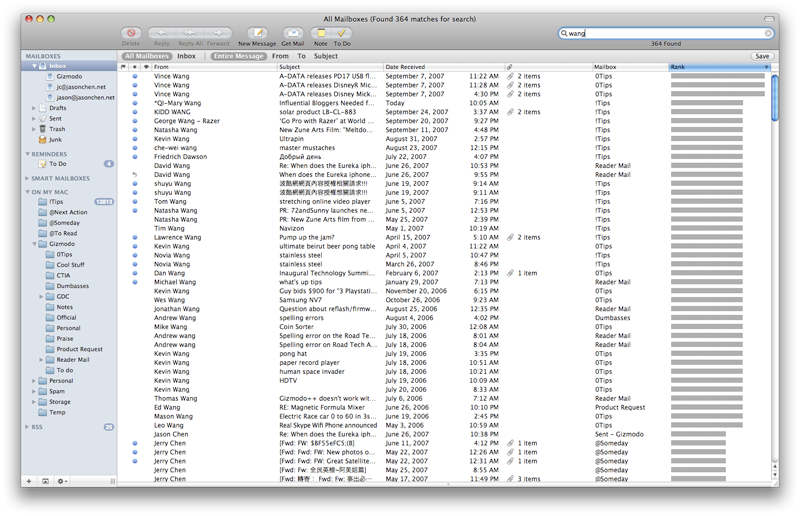Select the Entire Message search filter
Viewport: 800px width, 516px height.
tap(239, 56)
